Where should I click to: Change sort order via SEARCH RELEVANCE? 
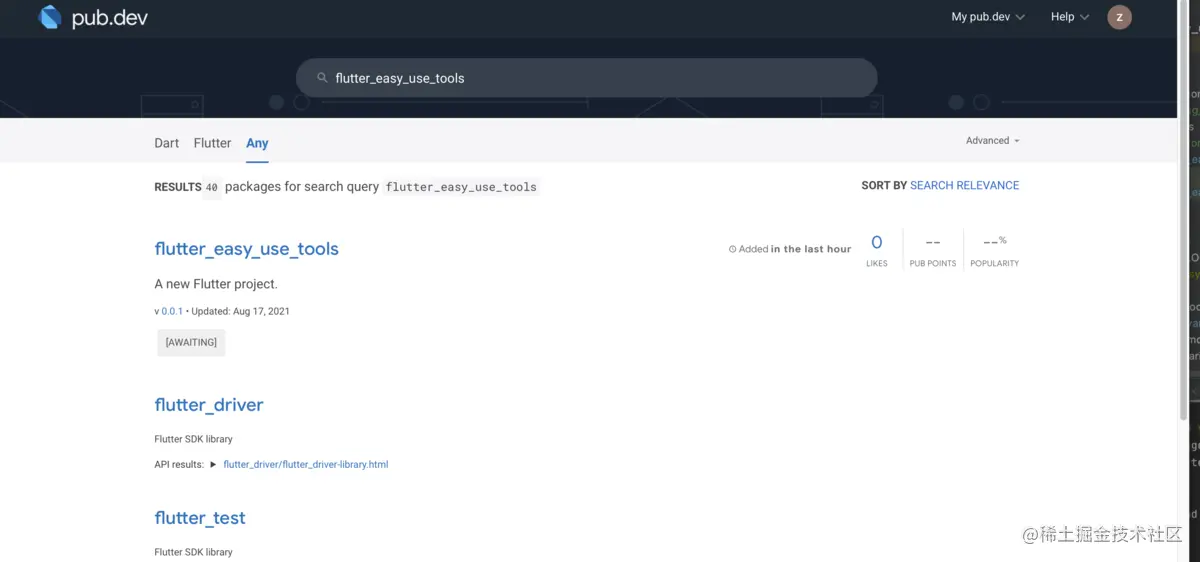(x=964, y=185)
